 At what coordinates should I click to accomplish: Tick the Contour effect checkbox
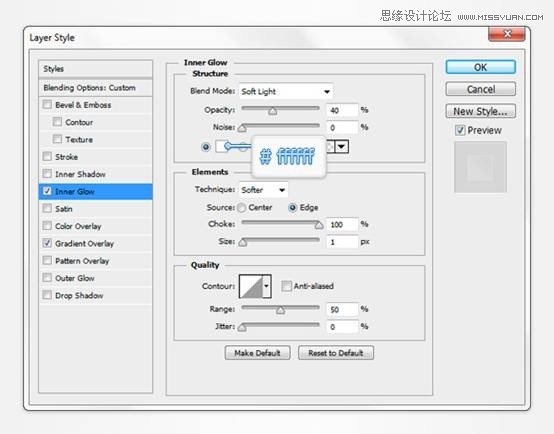pyautogui.click(x=57, y=122)
